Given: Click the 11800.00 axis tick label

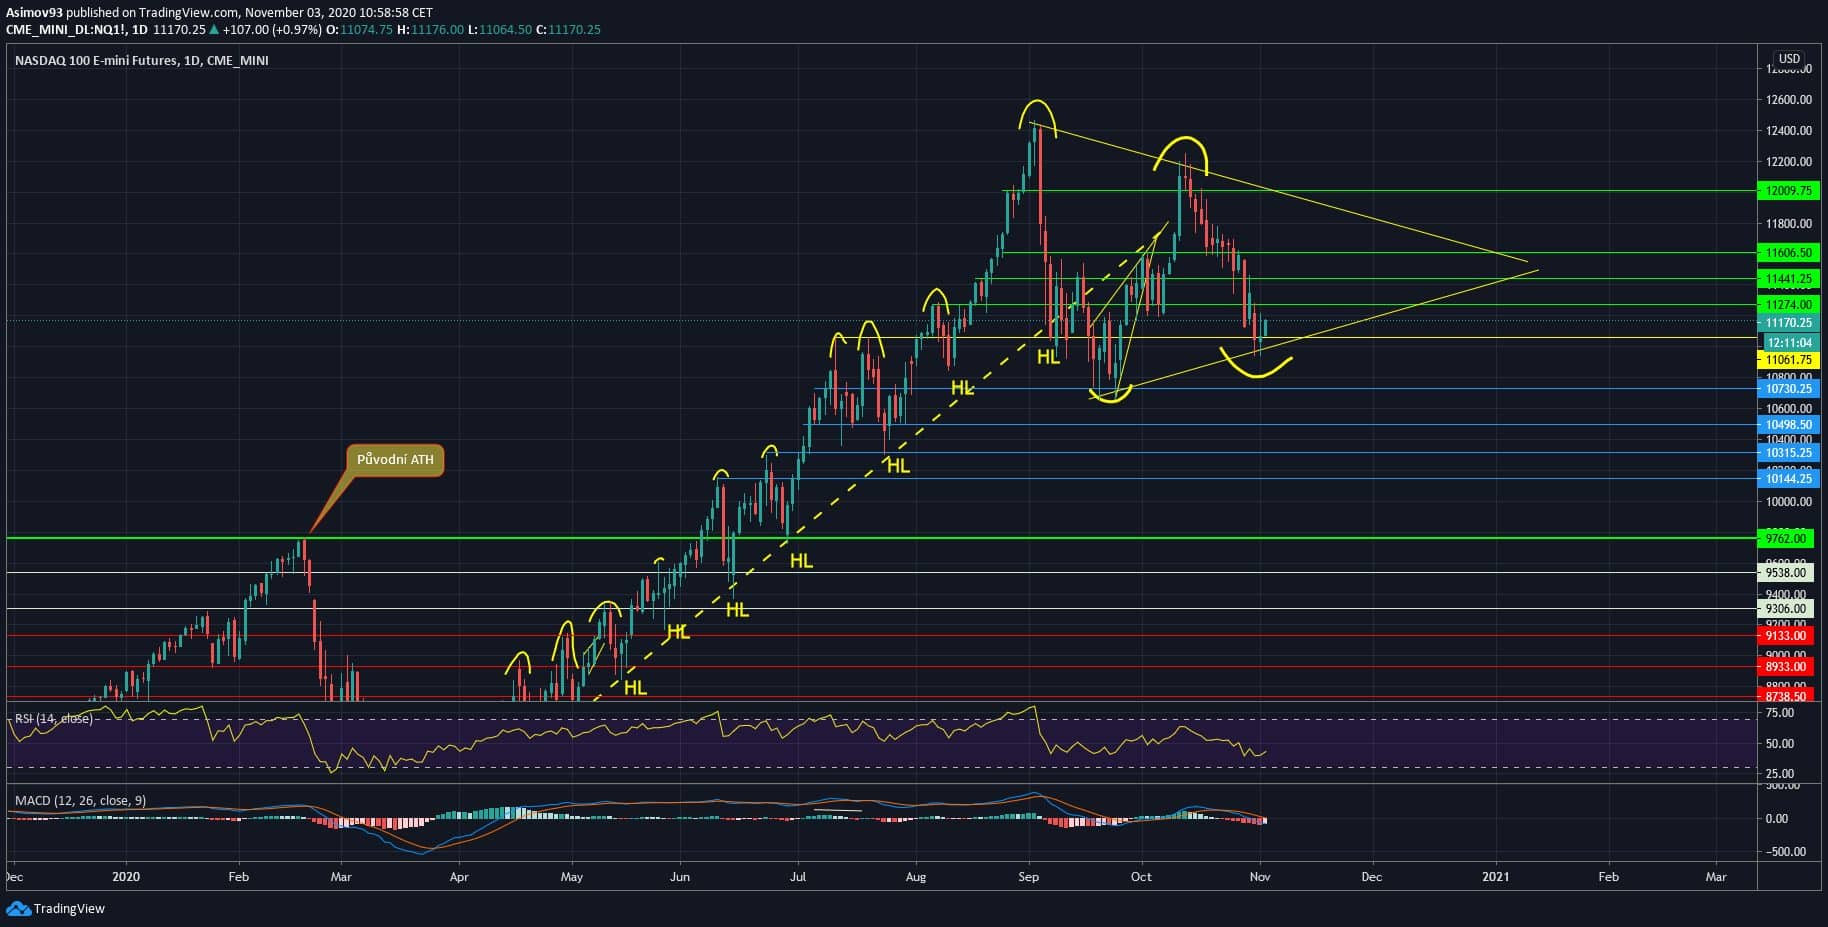Looking at the screenshot, I should click(x=1789, y=224).
